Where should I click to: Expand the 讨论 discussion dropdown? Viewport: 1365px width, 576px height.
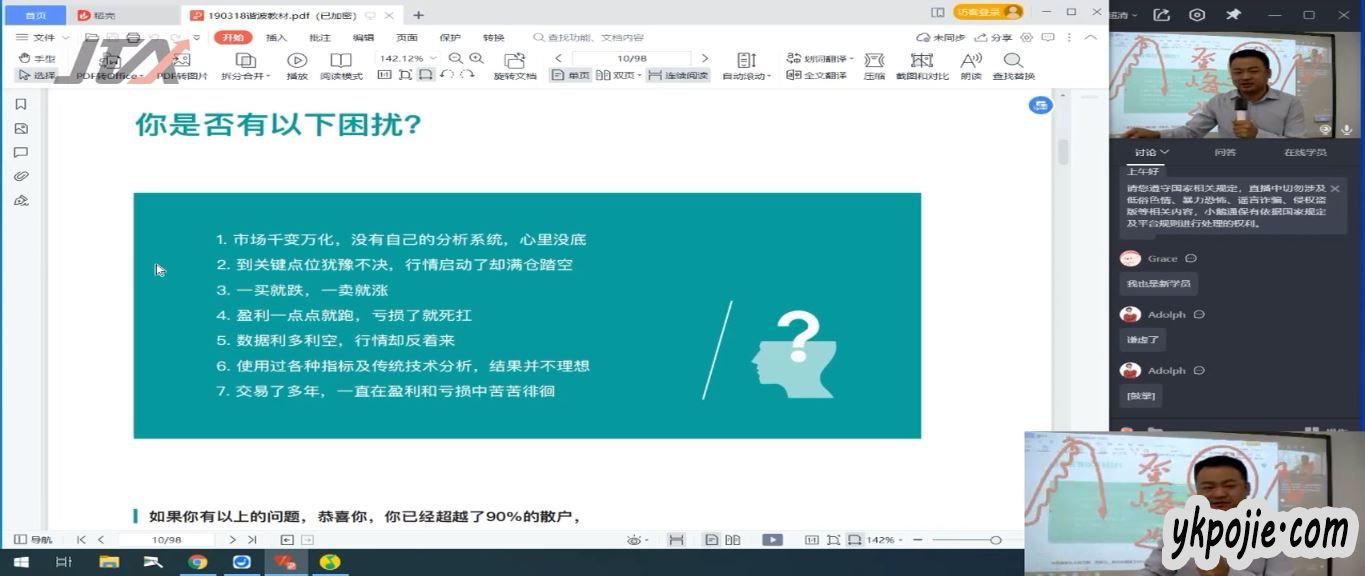(1152, 152)
